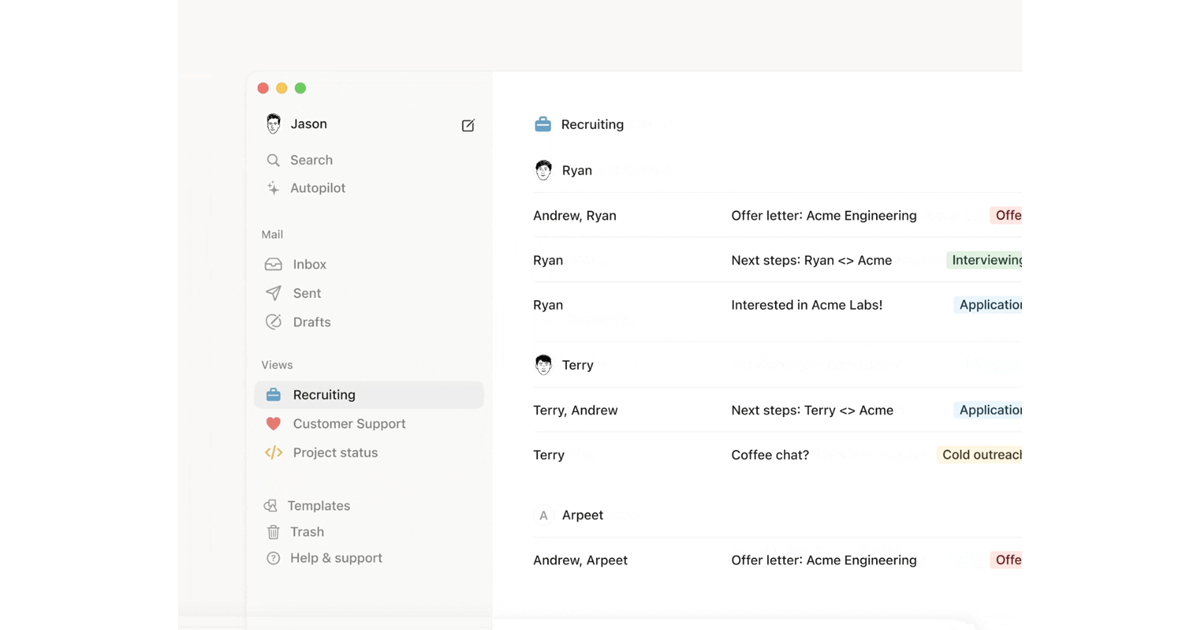Click Jason's profile avatar in sidebar
Screen dimensions: 1200x630
(273, 124)
